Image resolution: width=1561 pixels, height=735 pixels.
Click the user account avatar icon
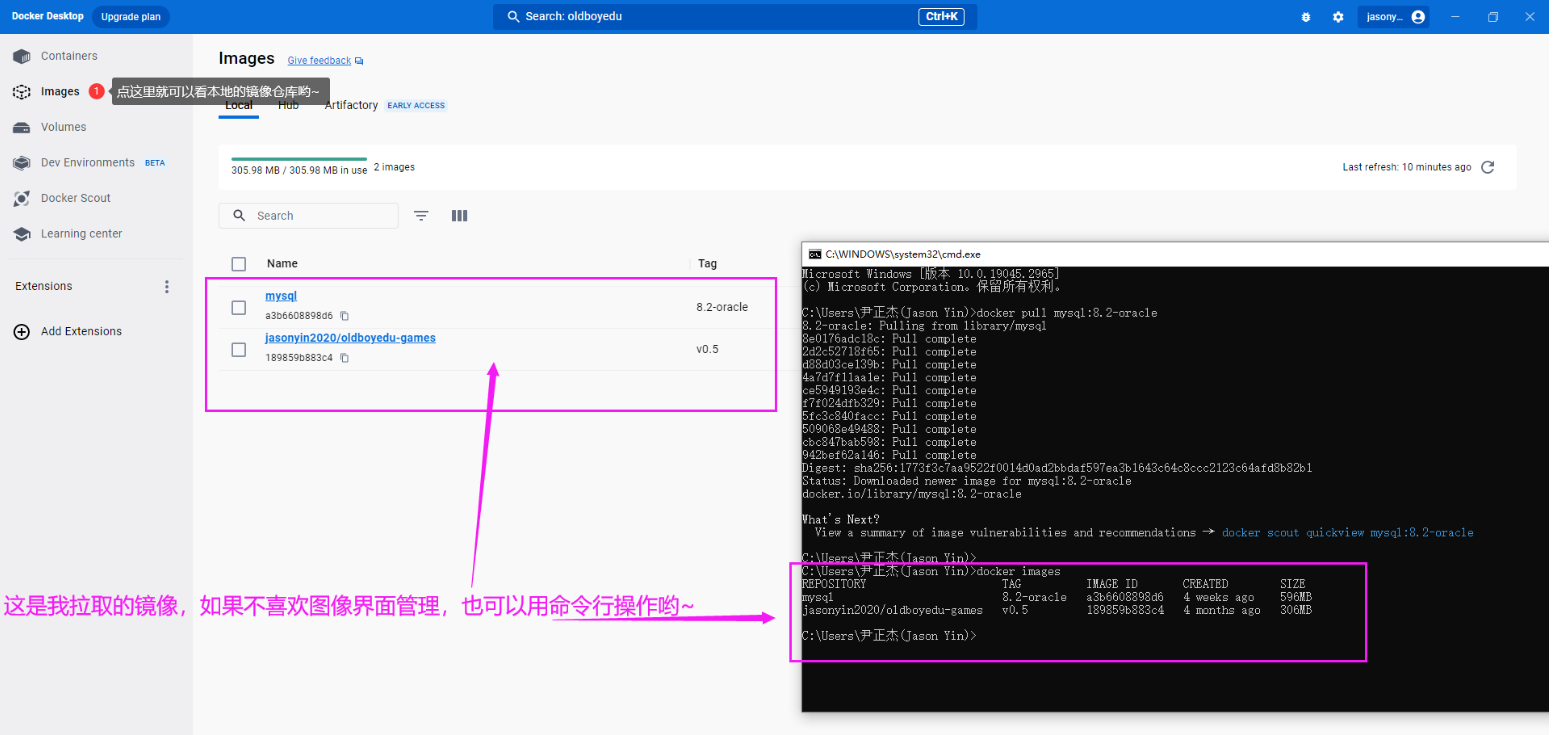point(1418,17)
